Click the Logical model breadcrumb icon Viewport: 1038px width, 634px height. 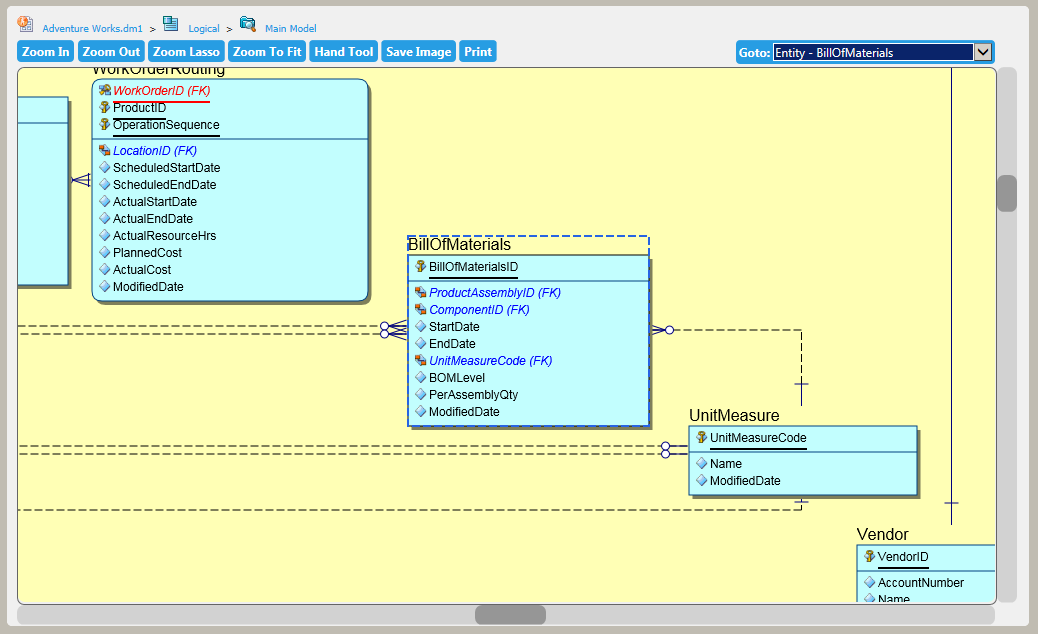171,24
